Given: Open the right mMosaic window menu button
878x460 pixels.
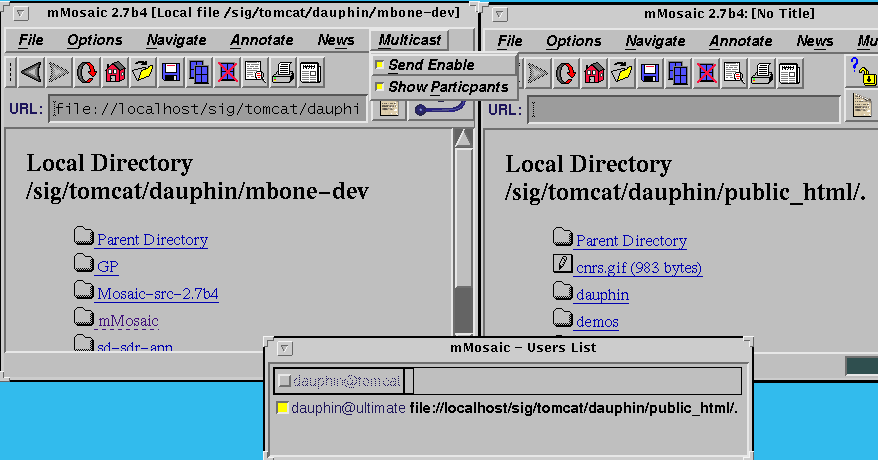Looking at the screenshot, I should pos(500,14).
